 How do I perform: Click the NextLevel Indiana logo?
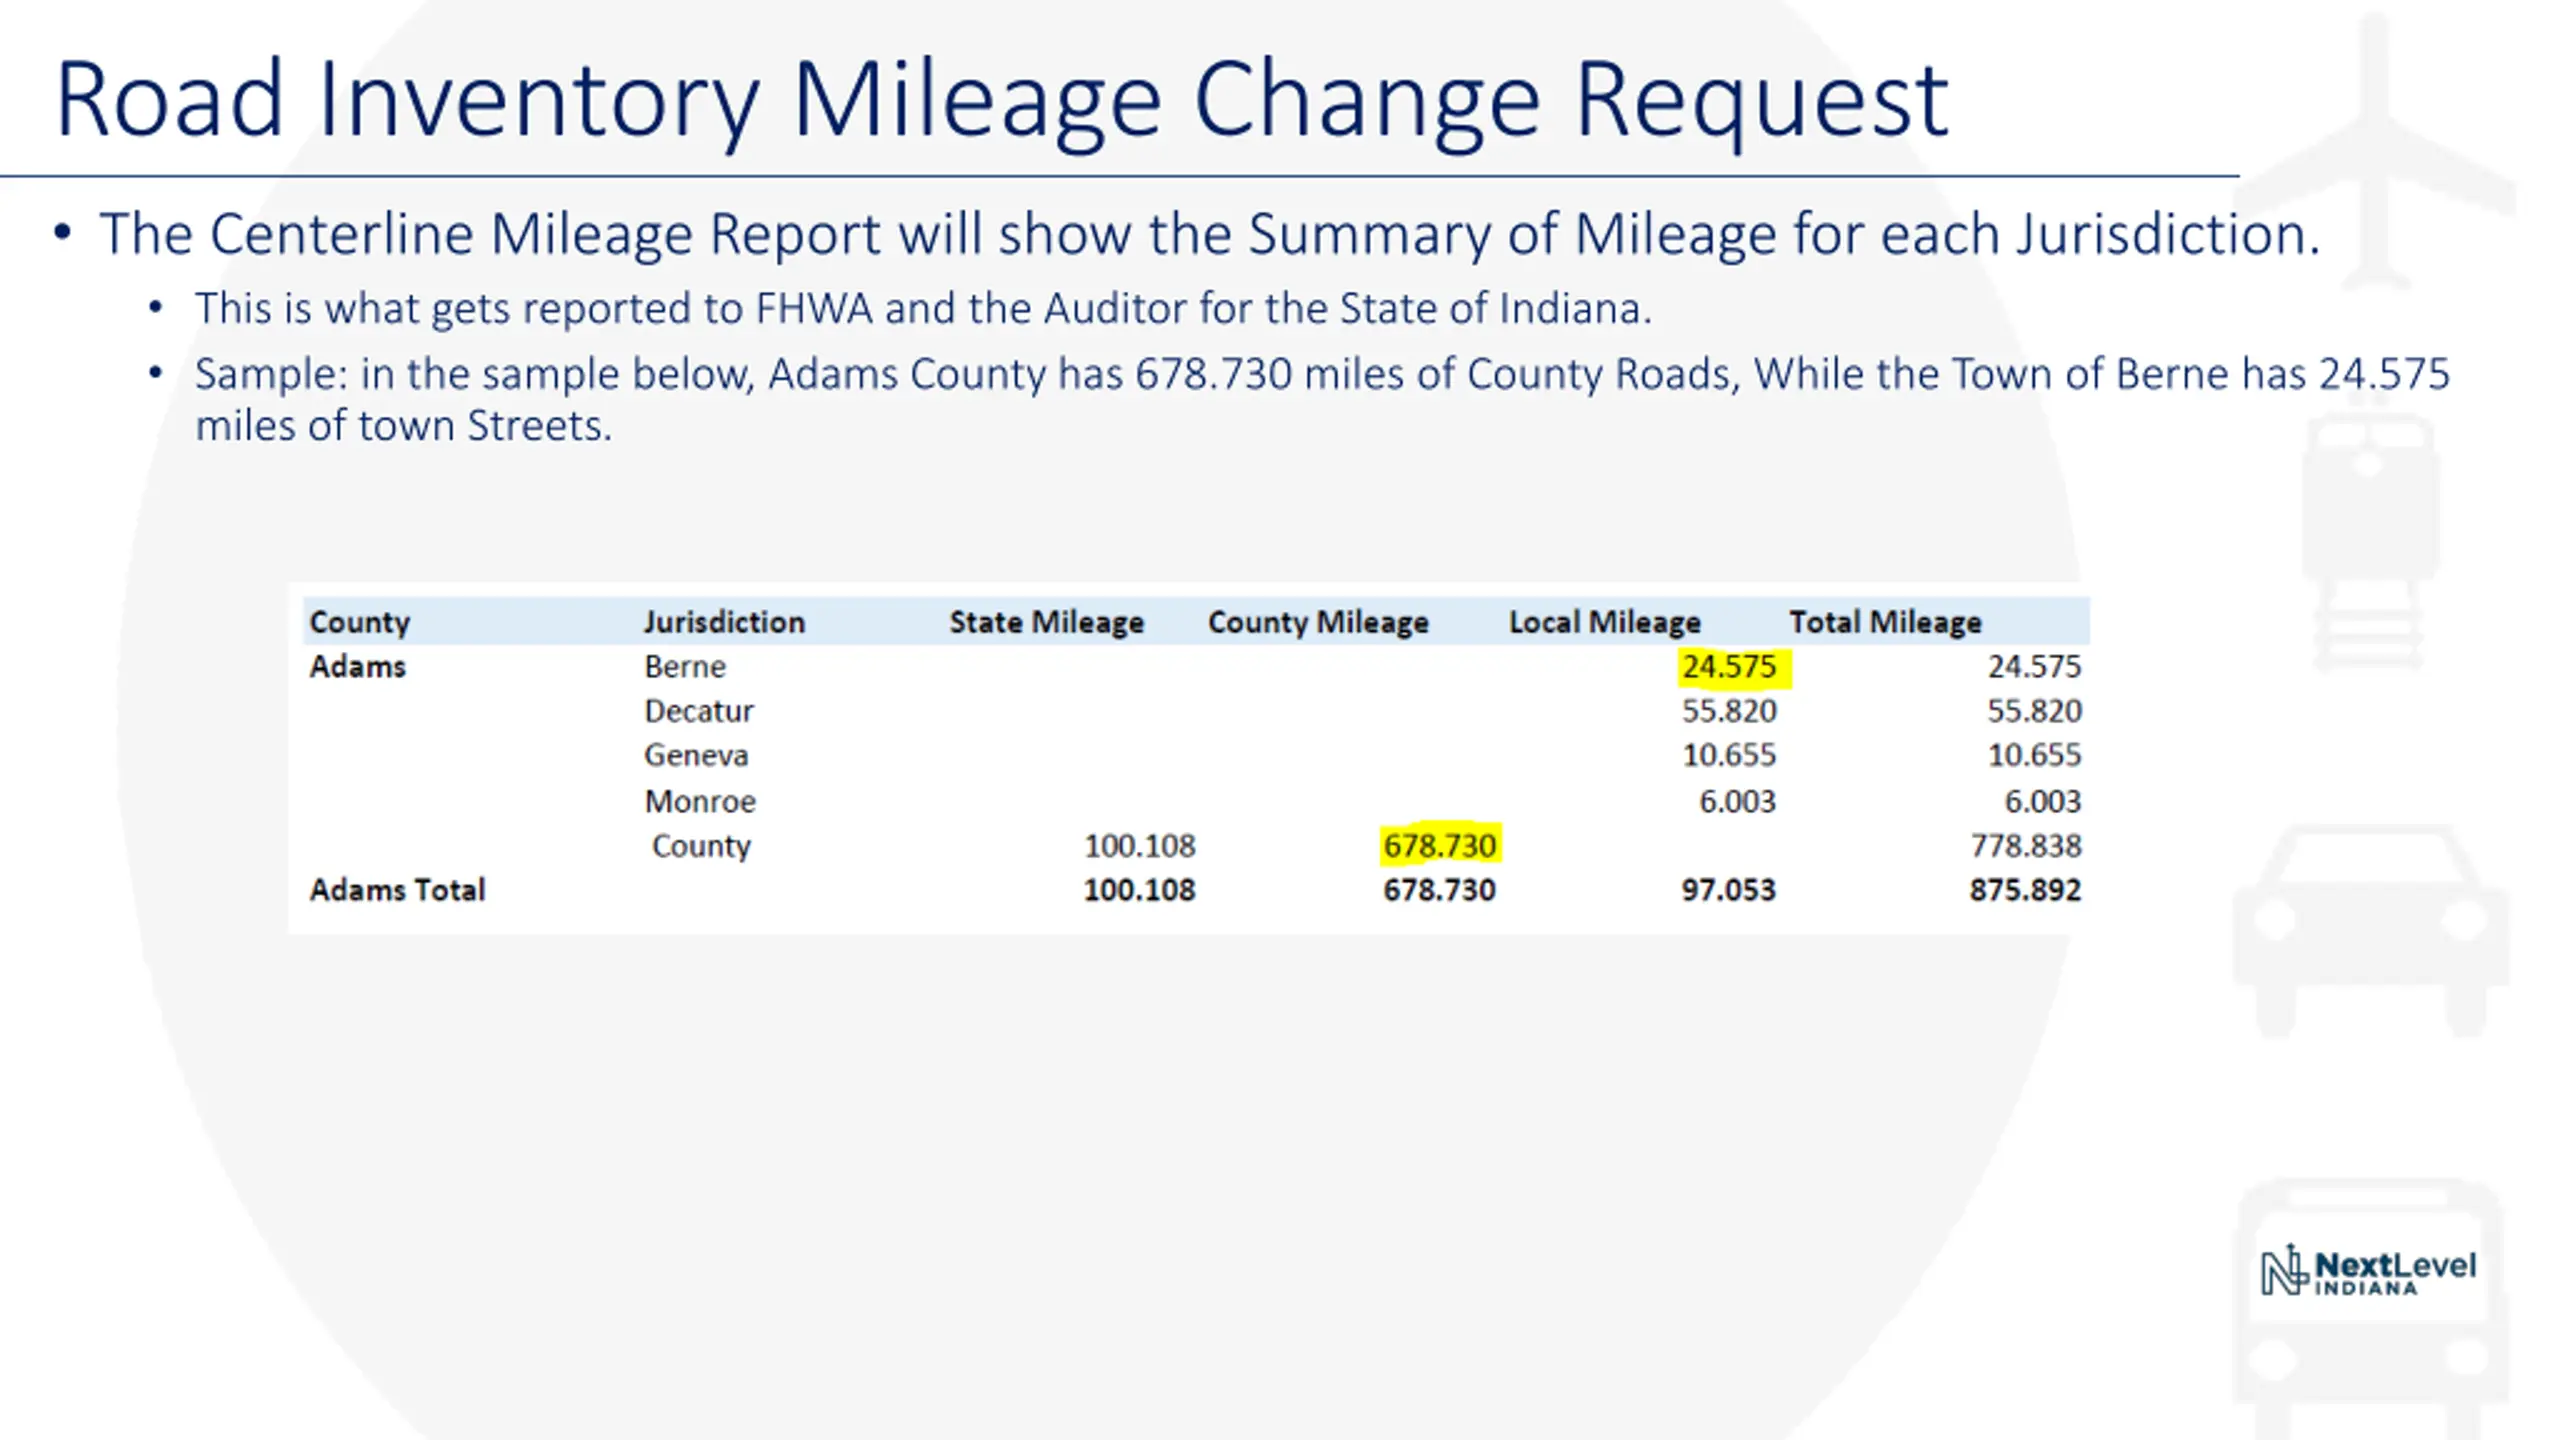(2368, 1271)
